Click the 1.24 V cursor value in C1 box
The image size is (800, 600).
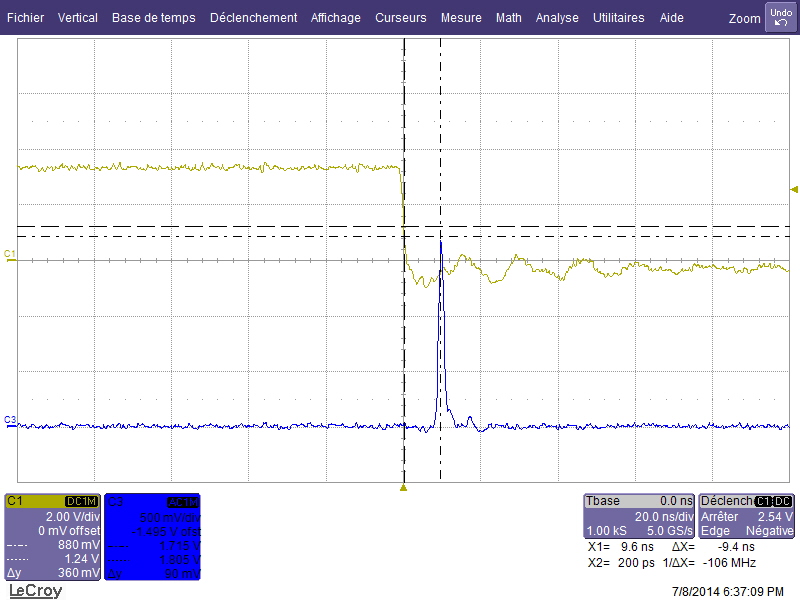click(x=82, y=559)
